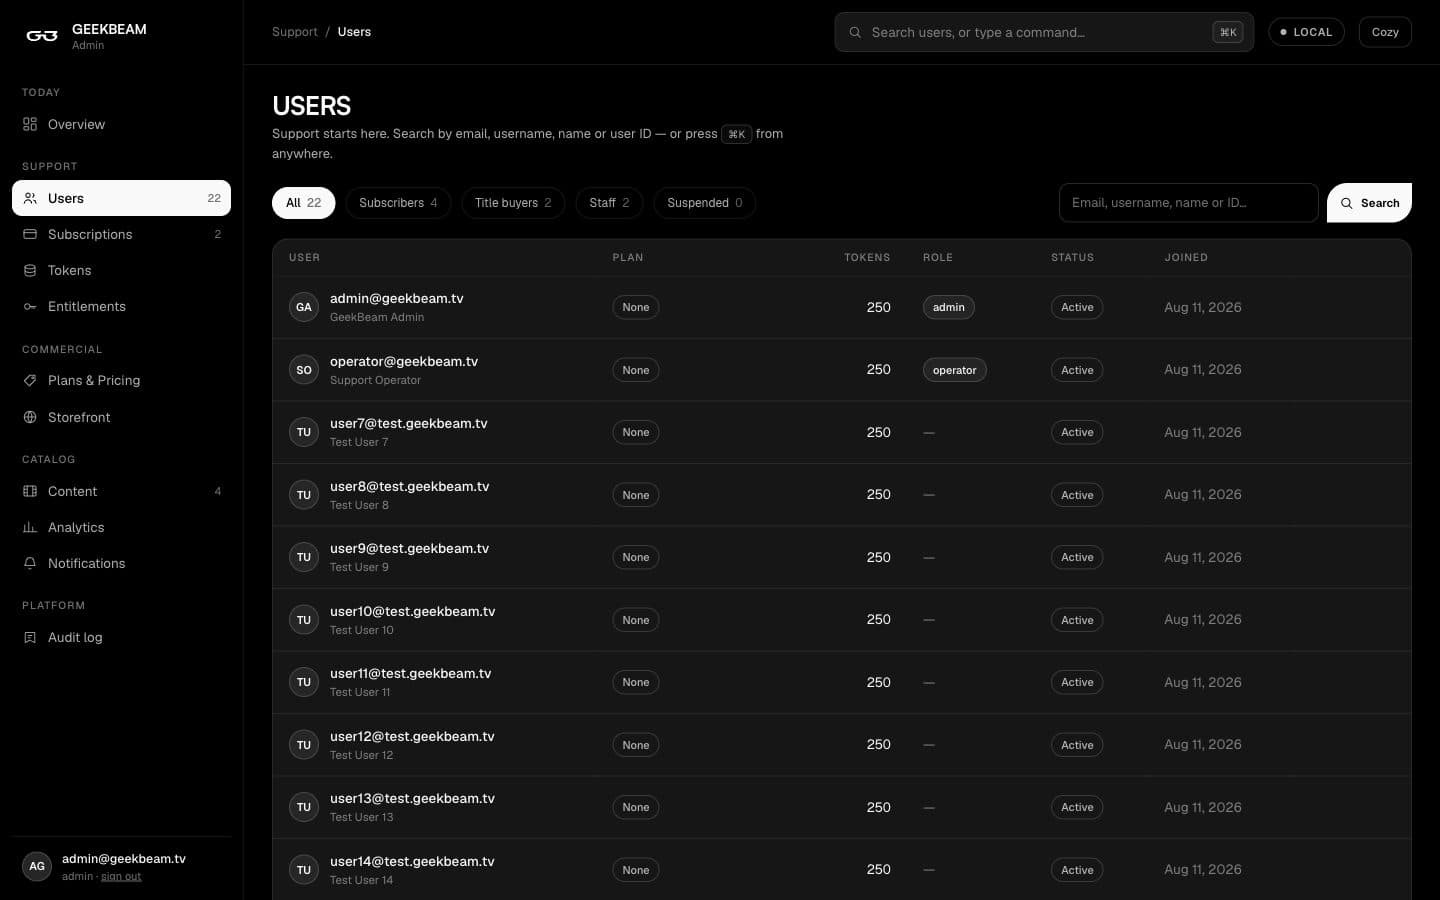
Task: Click the Storefront globe icon
Action: [30, 417]
